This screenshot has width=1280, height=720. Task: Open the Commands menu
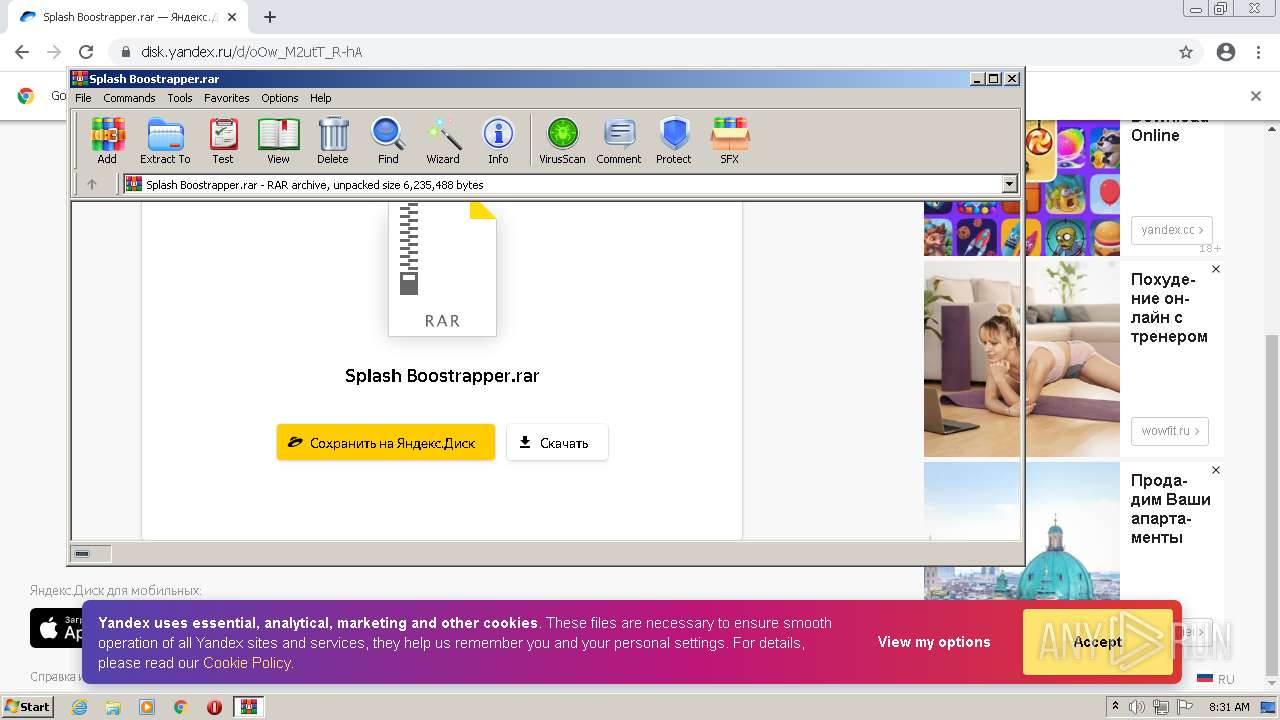(129, 98)
